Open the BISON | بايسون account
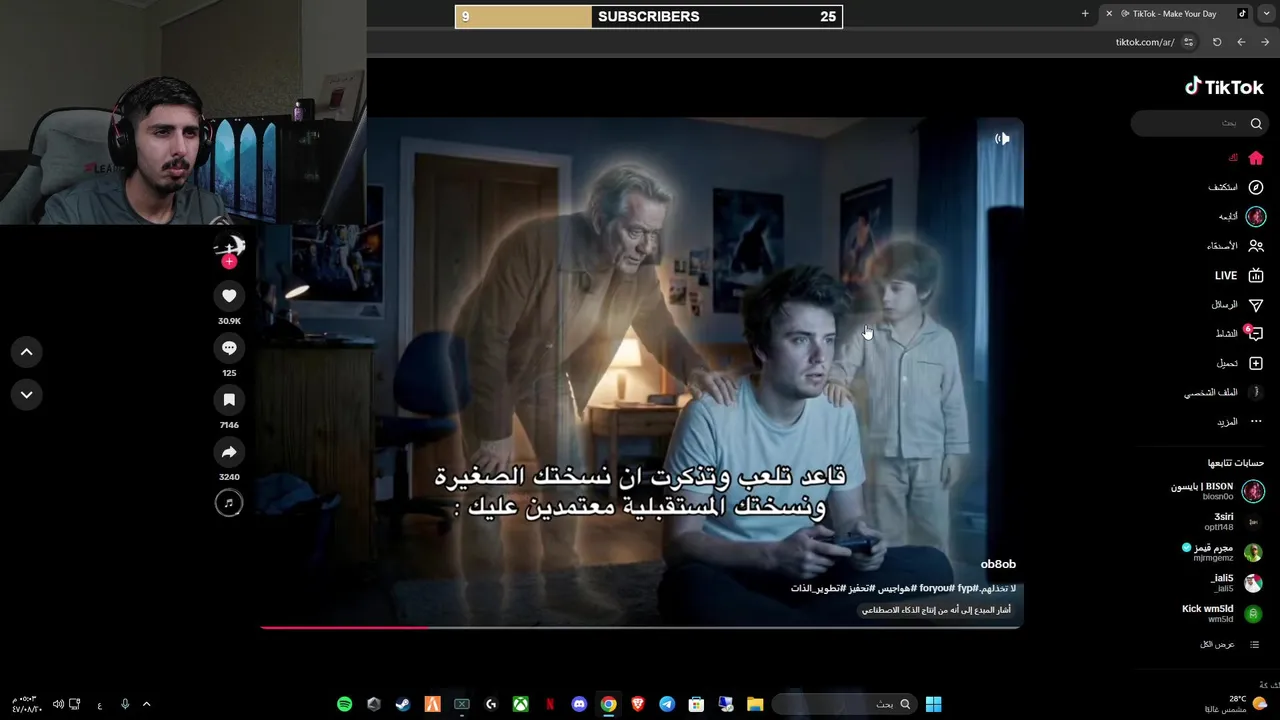 pyautogui.click(x=1217, y=491)
